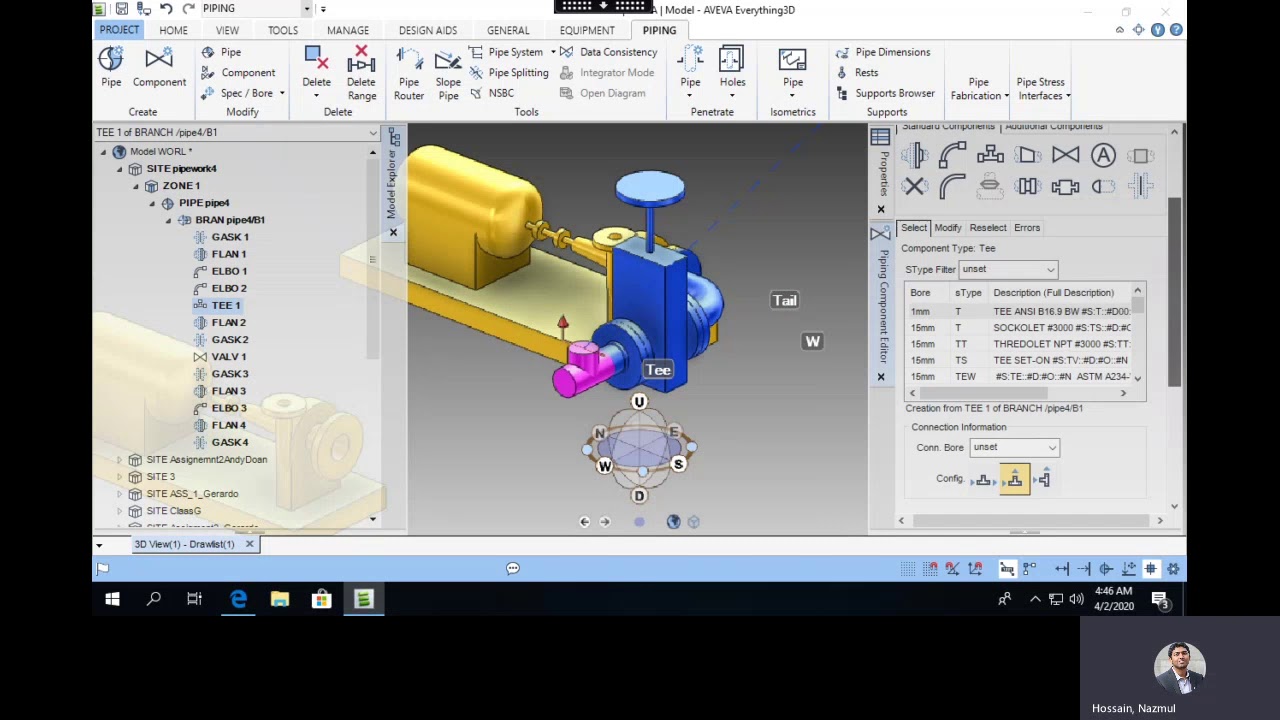Click the Pipe Dimensions button
Viewport: 1280px width, 720px height.
click(x=883, y=52)
